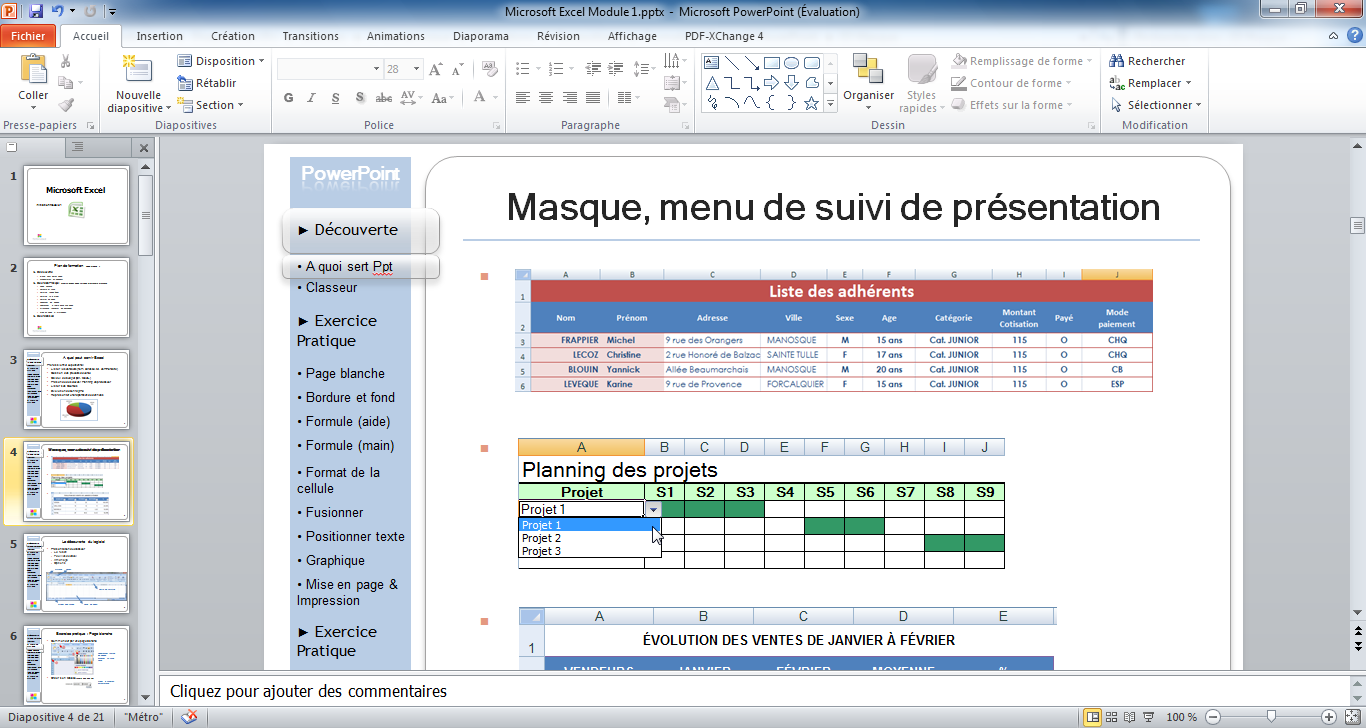Screen dimensions: 1366x728
Task: Toggle strikethrough abc formatting
Action: pos(383,97)
